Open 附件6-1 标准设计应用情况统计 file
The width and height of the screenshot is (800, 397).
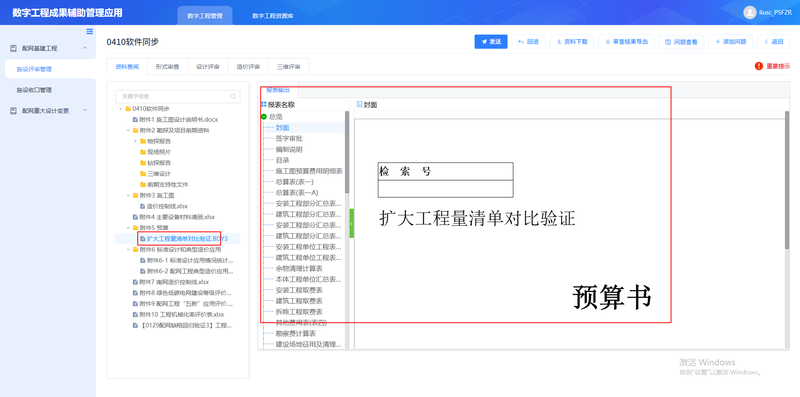point(190,260)
